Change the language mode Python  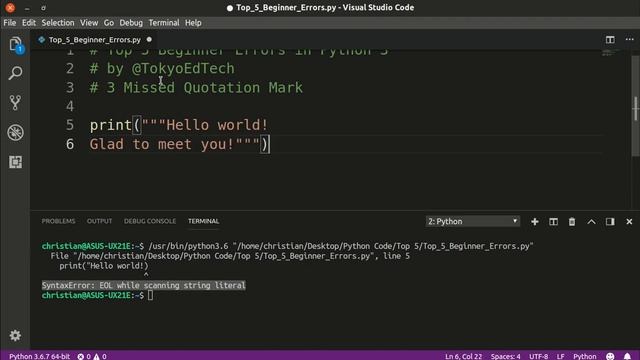click(x=584, y=356)
